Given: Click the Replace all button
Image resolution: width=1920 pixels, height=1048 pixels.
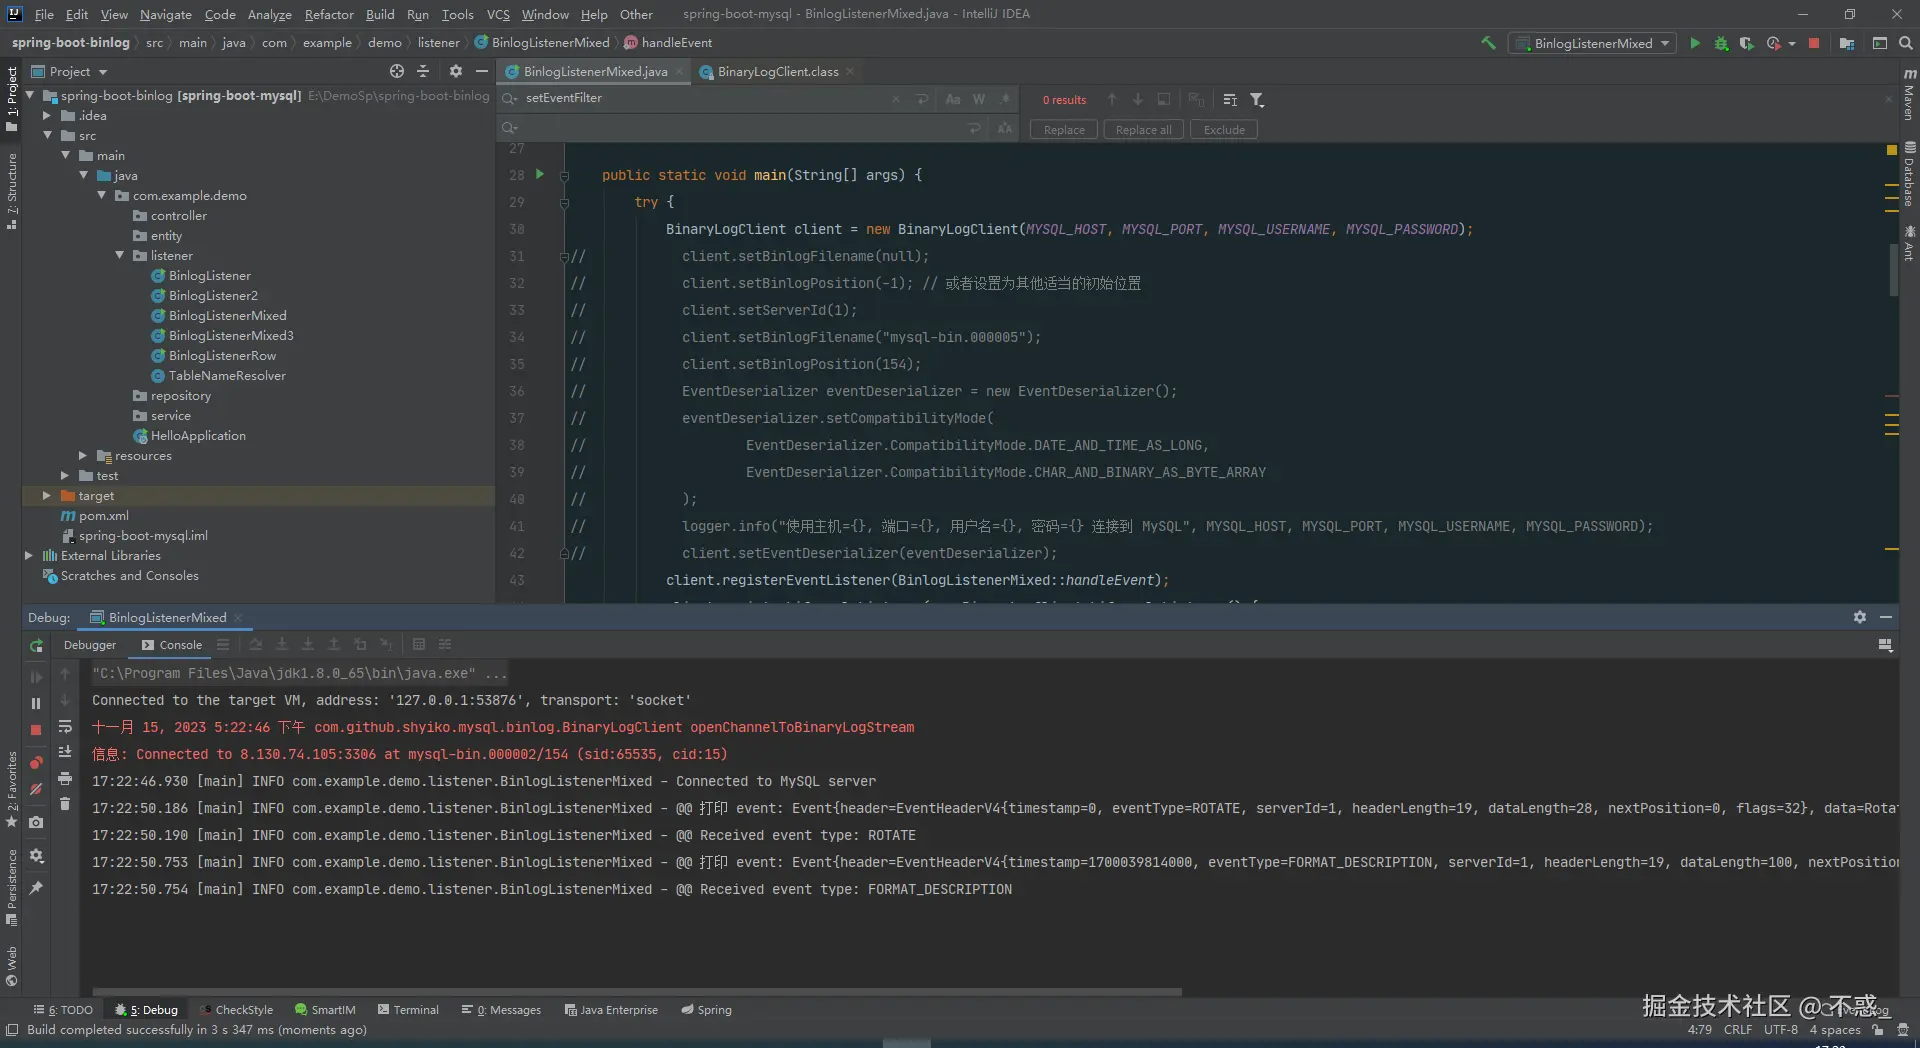Looking at the screenshot, I should click(x=1143, y=130).
